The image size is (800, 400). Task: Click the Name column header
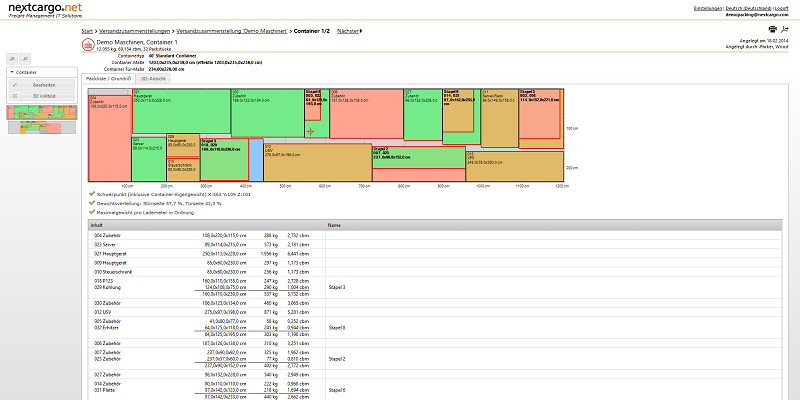(554, 225)
